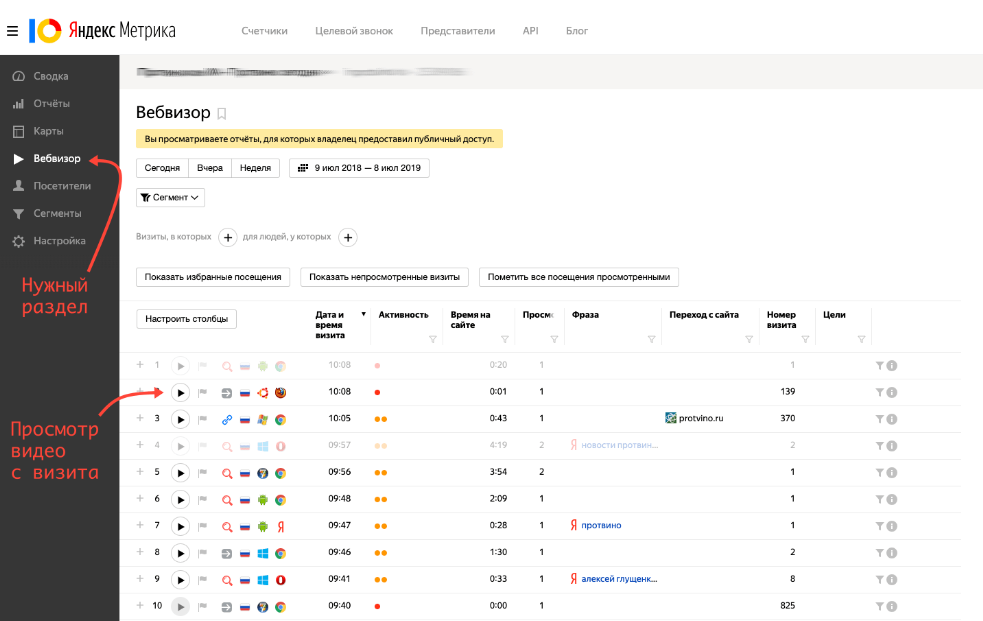Show info for visit number 139
This screenshot has width=983, height=621.
point(892,392)
